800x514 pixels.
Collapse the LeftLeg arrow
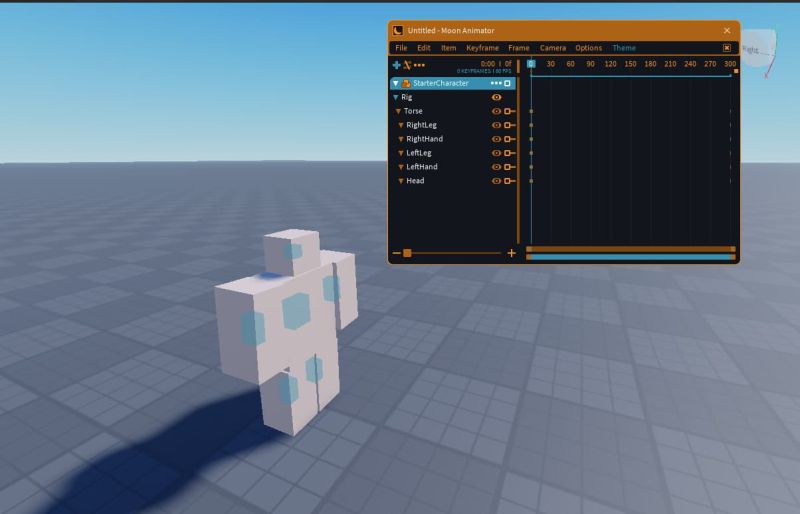tap(401, 153)
